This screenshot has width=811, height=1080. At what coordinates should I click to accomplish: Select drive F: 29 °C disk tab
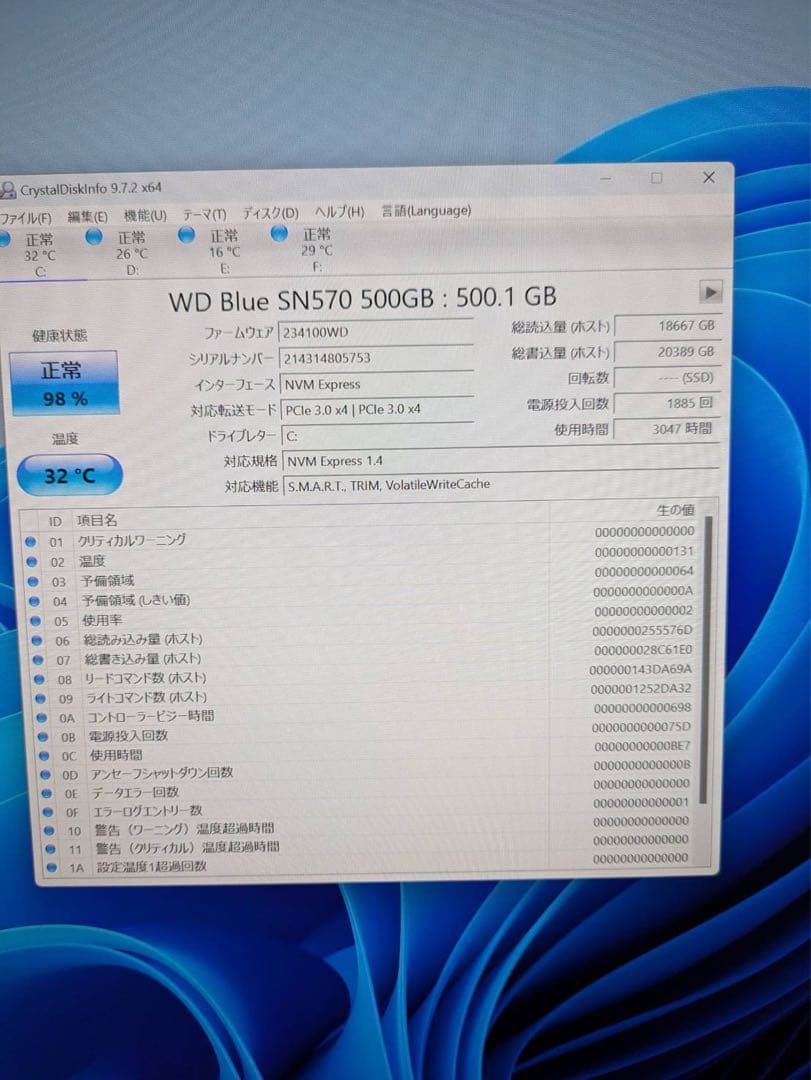pyautogui.click(x=307, y=249)
